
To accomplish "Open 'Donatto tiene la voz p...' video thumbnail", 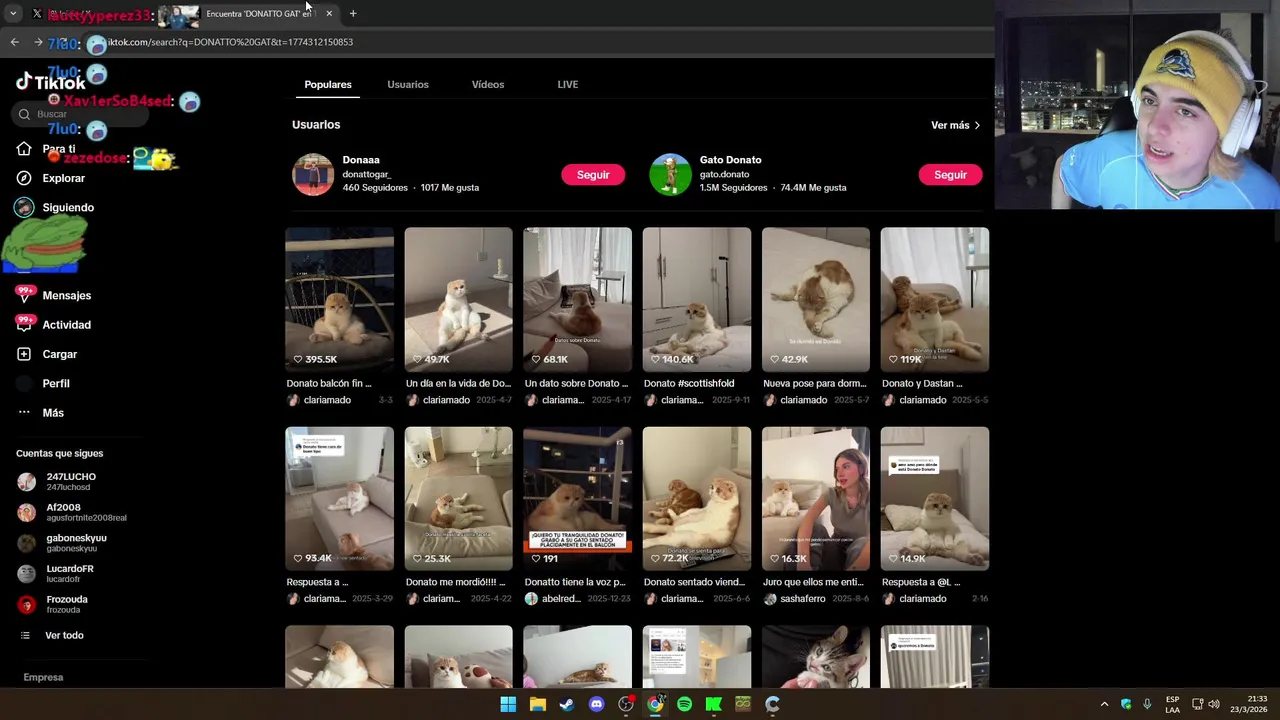I will 577,499.
